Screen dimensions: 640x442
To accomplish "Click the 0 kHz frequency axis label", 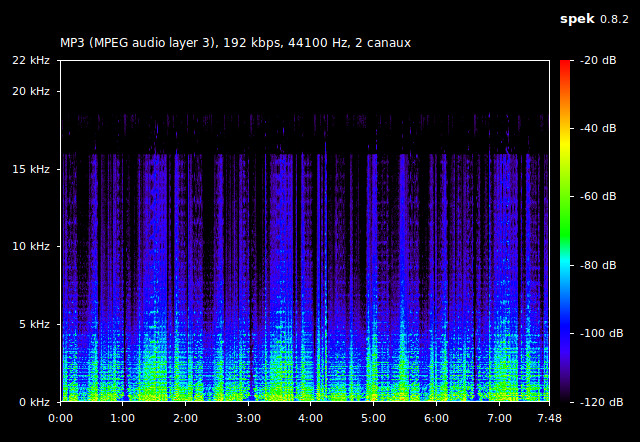I will 34,402.
